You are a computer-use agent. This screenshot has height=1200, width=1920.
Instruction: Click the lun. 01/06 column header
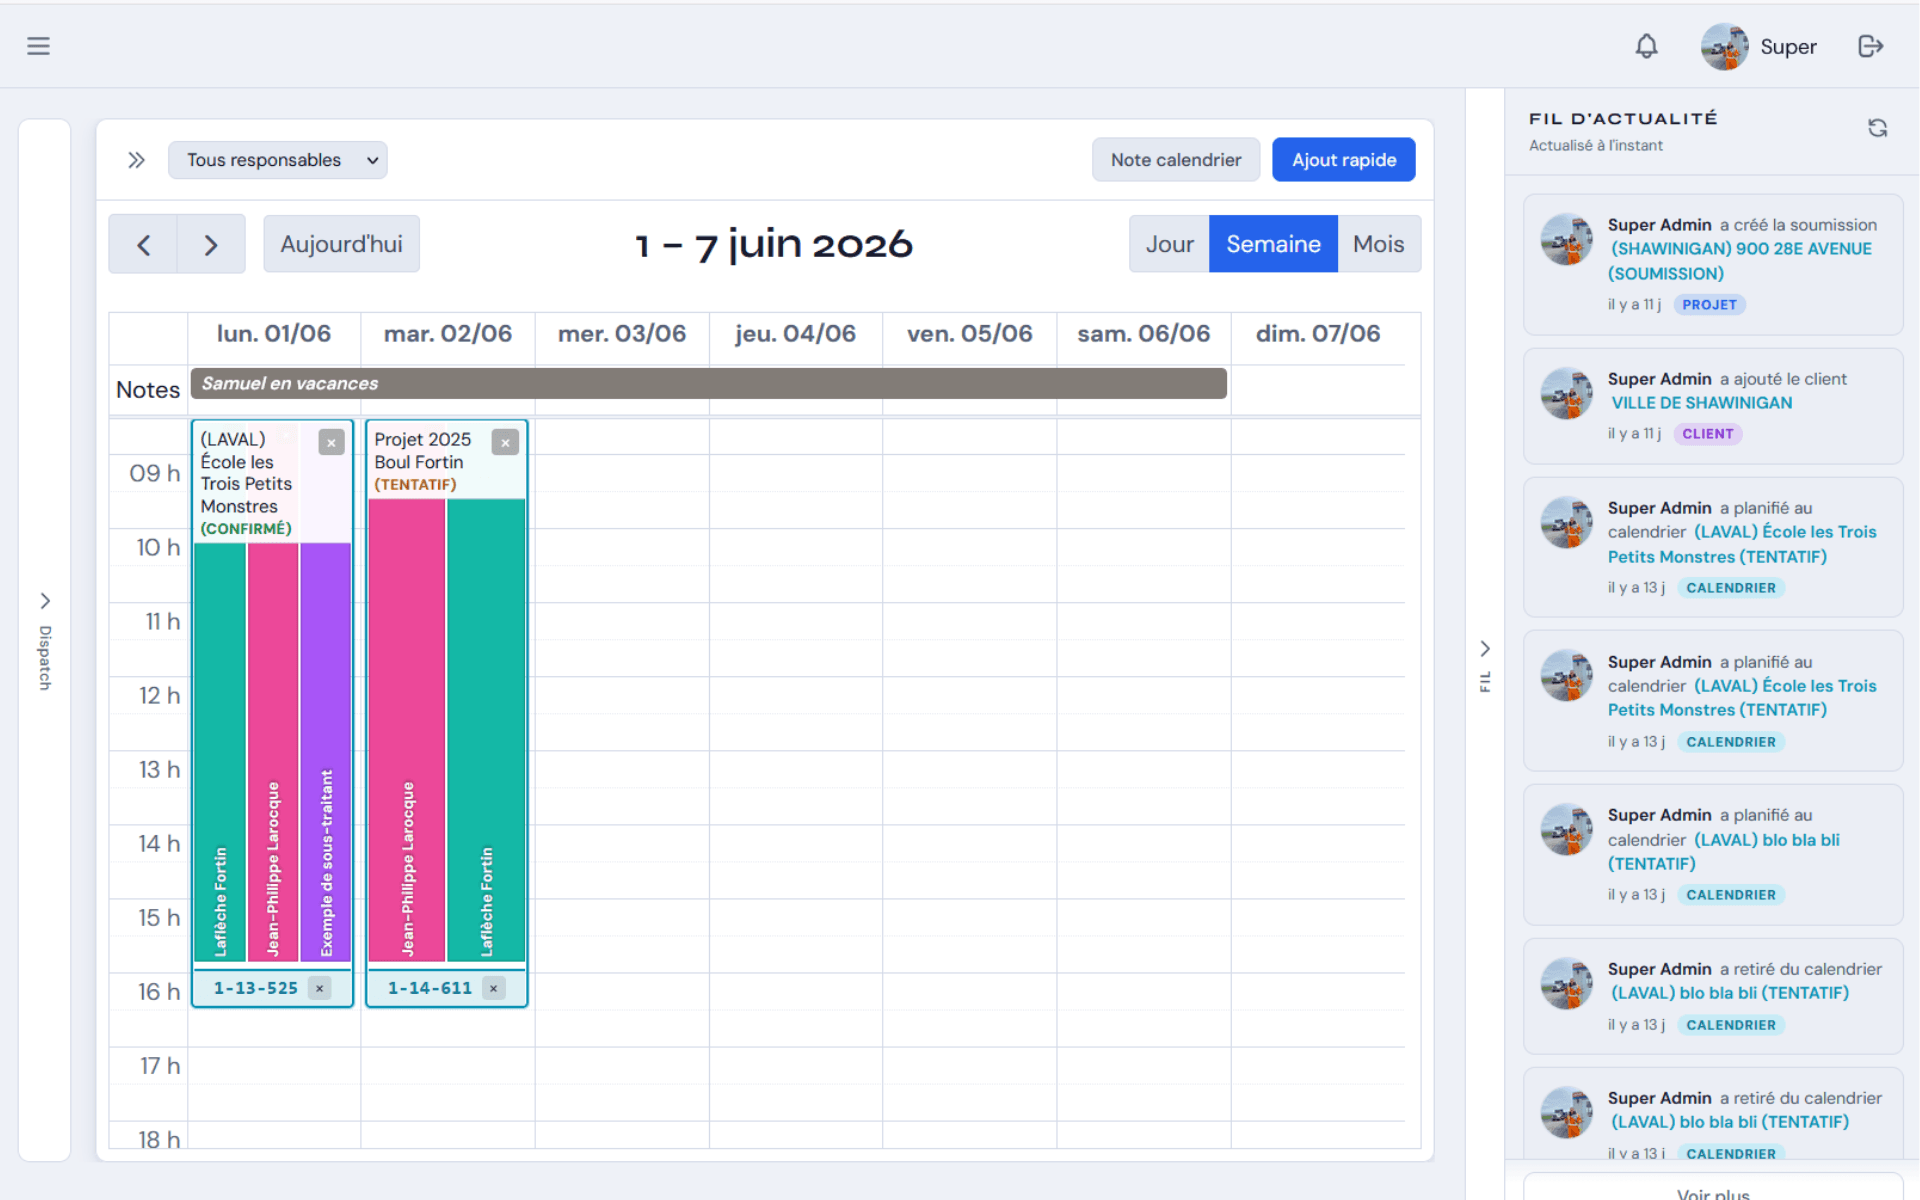[x=273, y=334]
